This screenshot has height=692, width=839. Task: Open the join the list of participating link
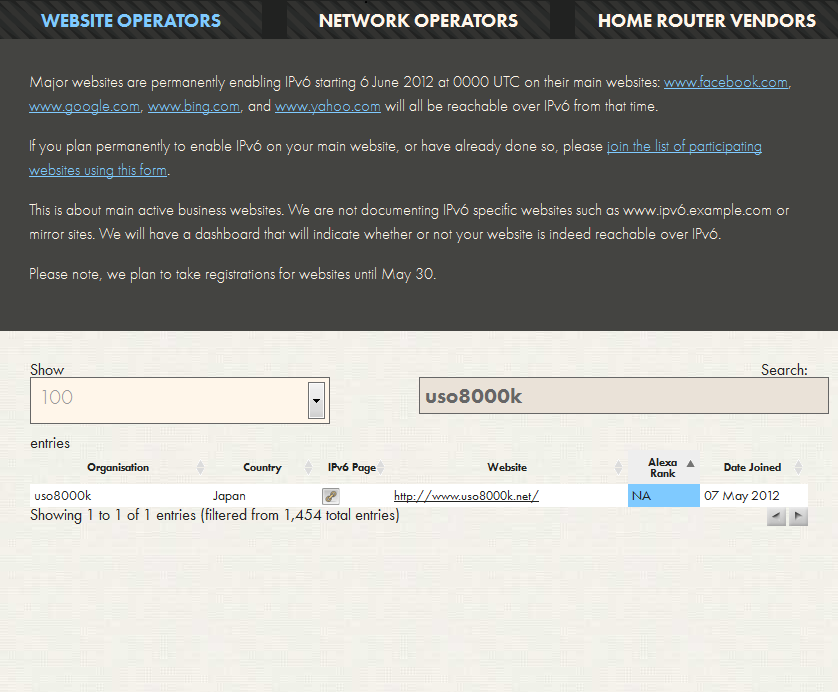point(684,147)
